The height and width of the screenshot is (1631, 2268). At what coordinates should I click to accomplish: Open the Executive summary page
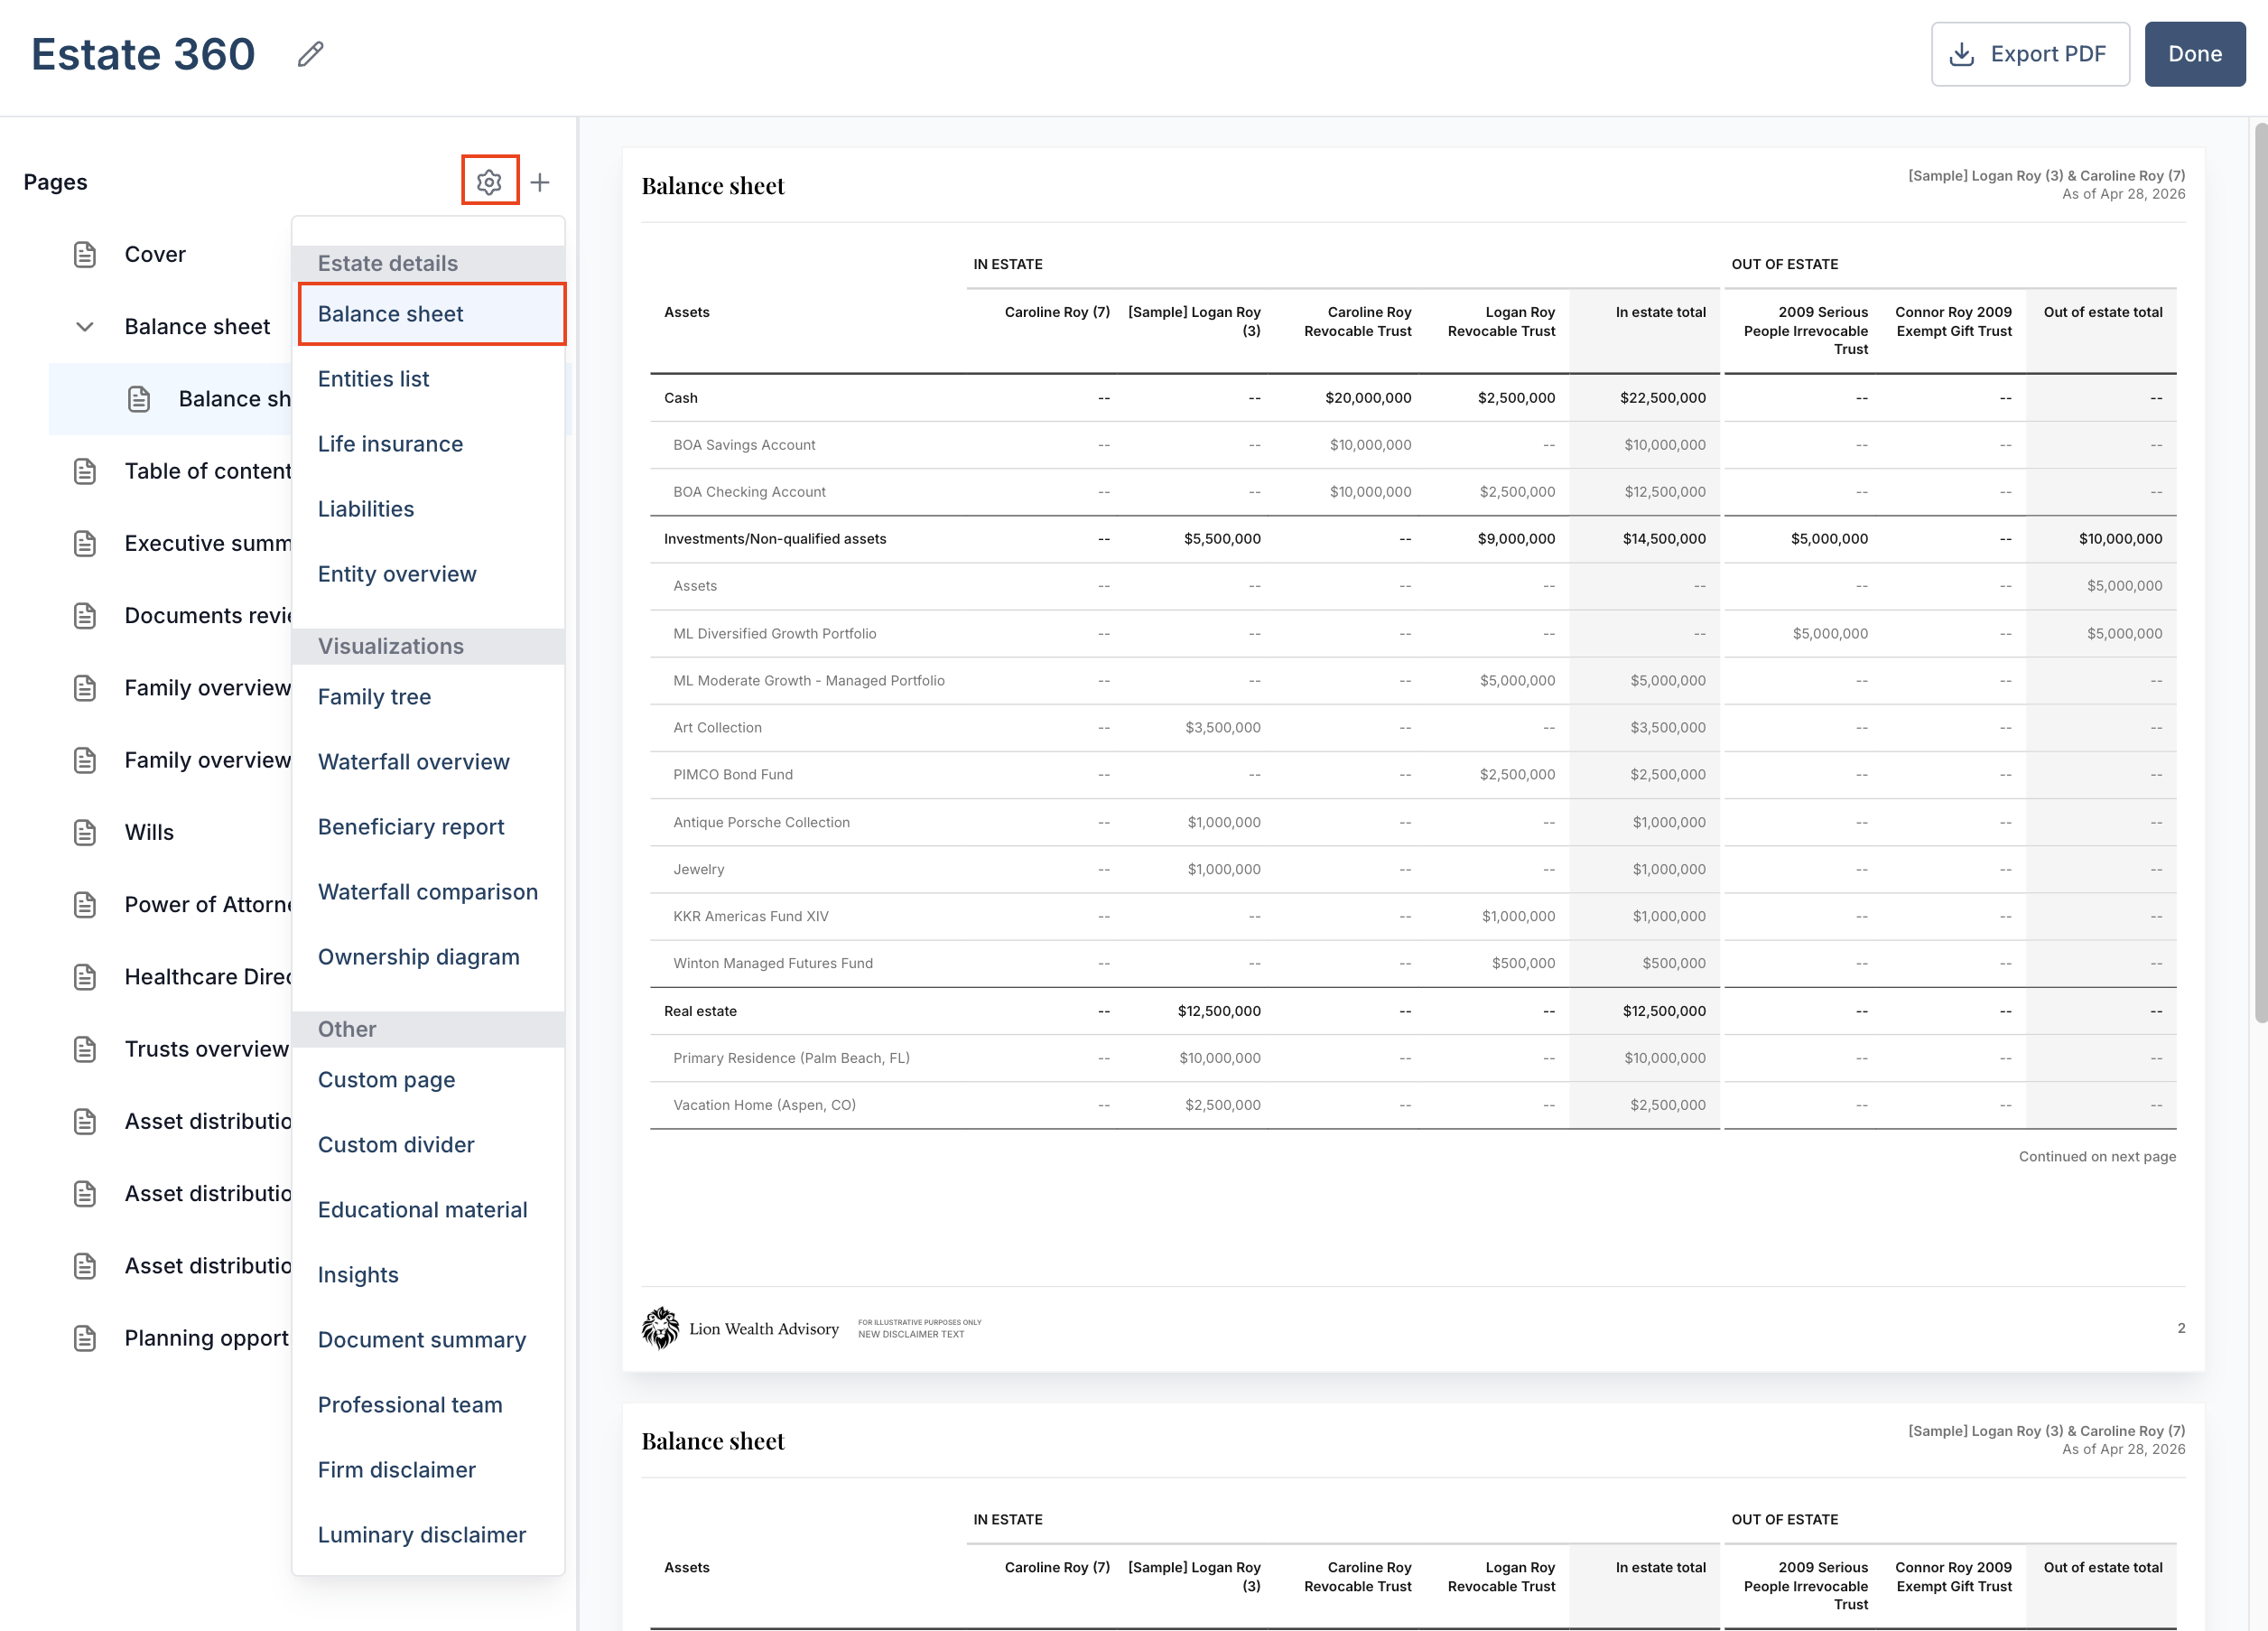point(207,543)
